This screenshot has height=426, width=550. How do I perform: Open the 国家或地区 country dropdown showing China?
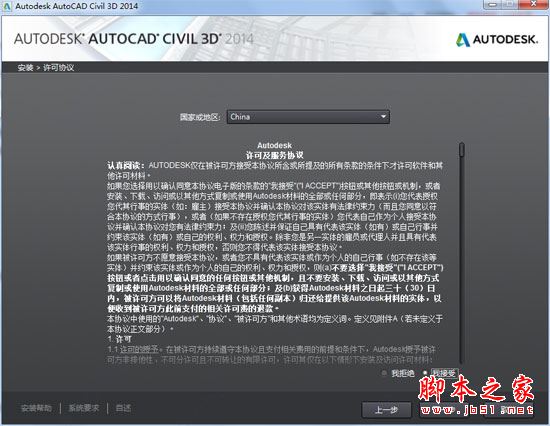[308, 117]
